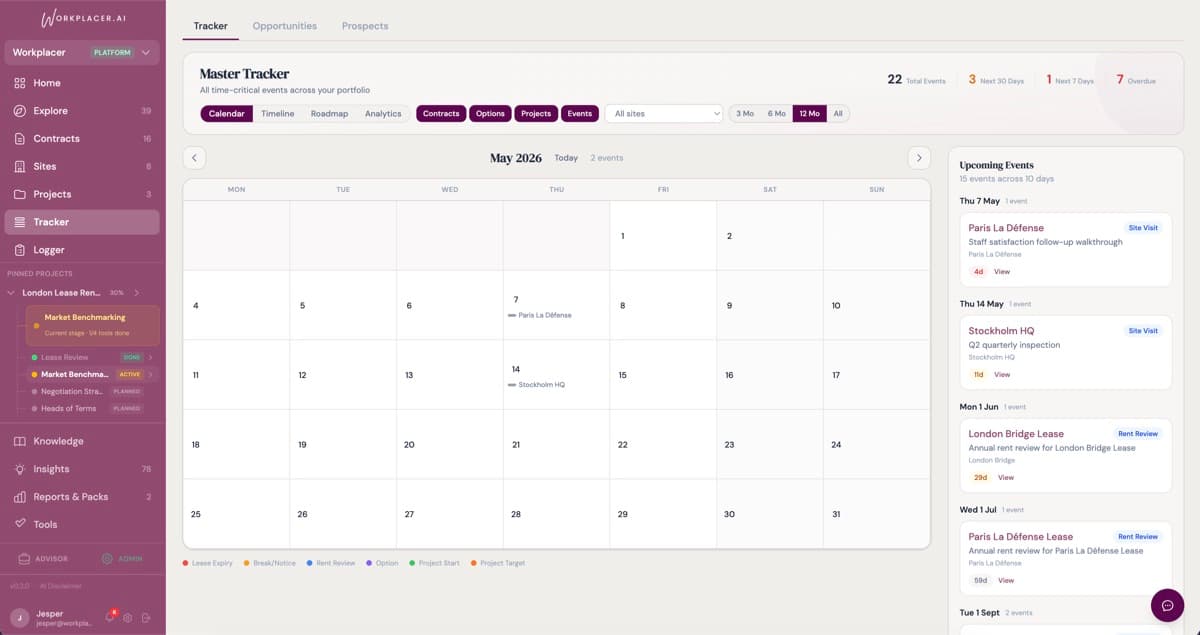
Task: Open the AI Disclaimer link
Action: point(62,586)
